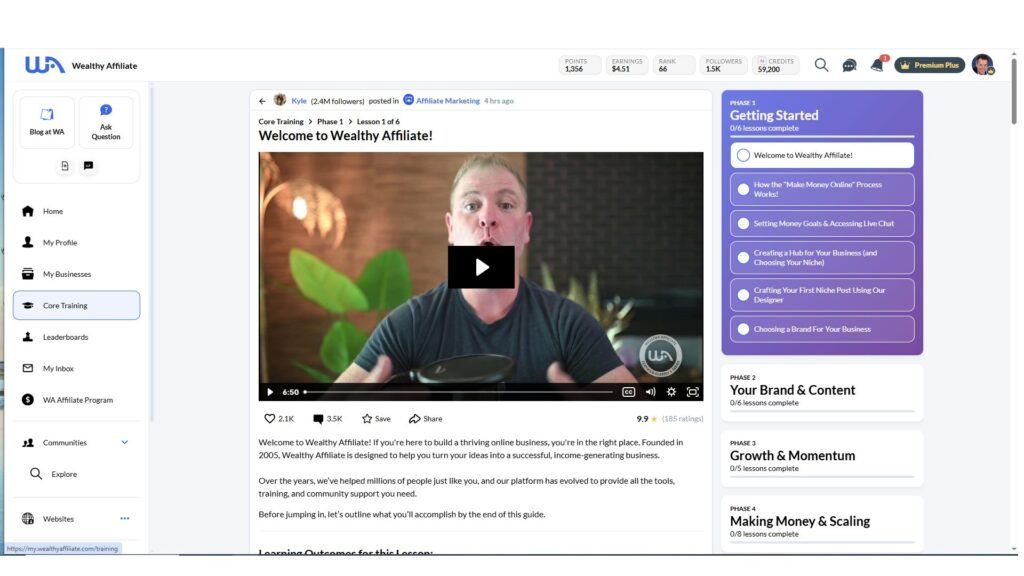
Task: Click the Phase 1 breadcrumb
Action: (330, 121)
